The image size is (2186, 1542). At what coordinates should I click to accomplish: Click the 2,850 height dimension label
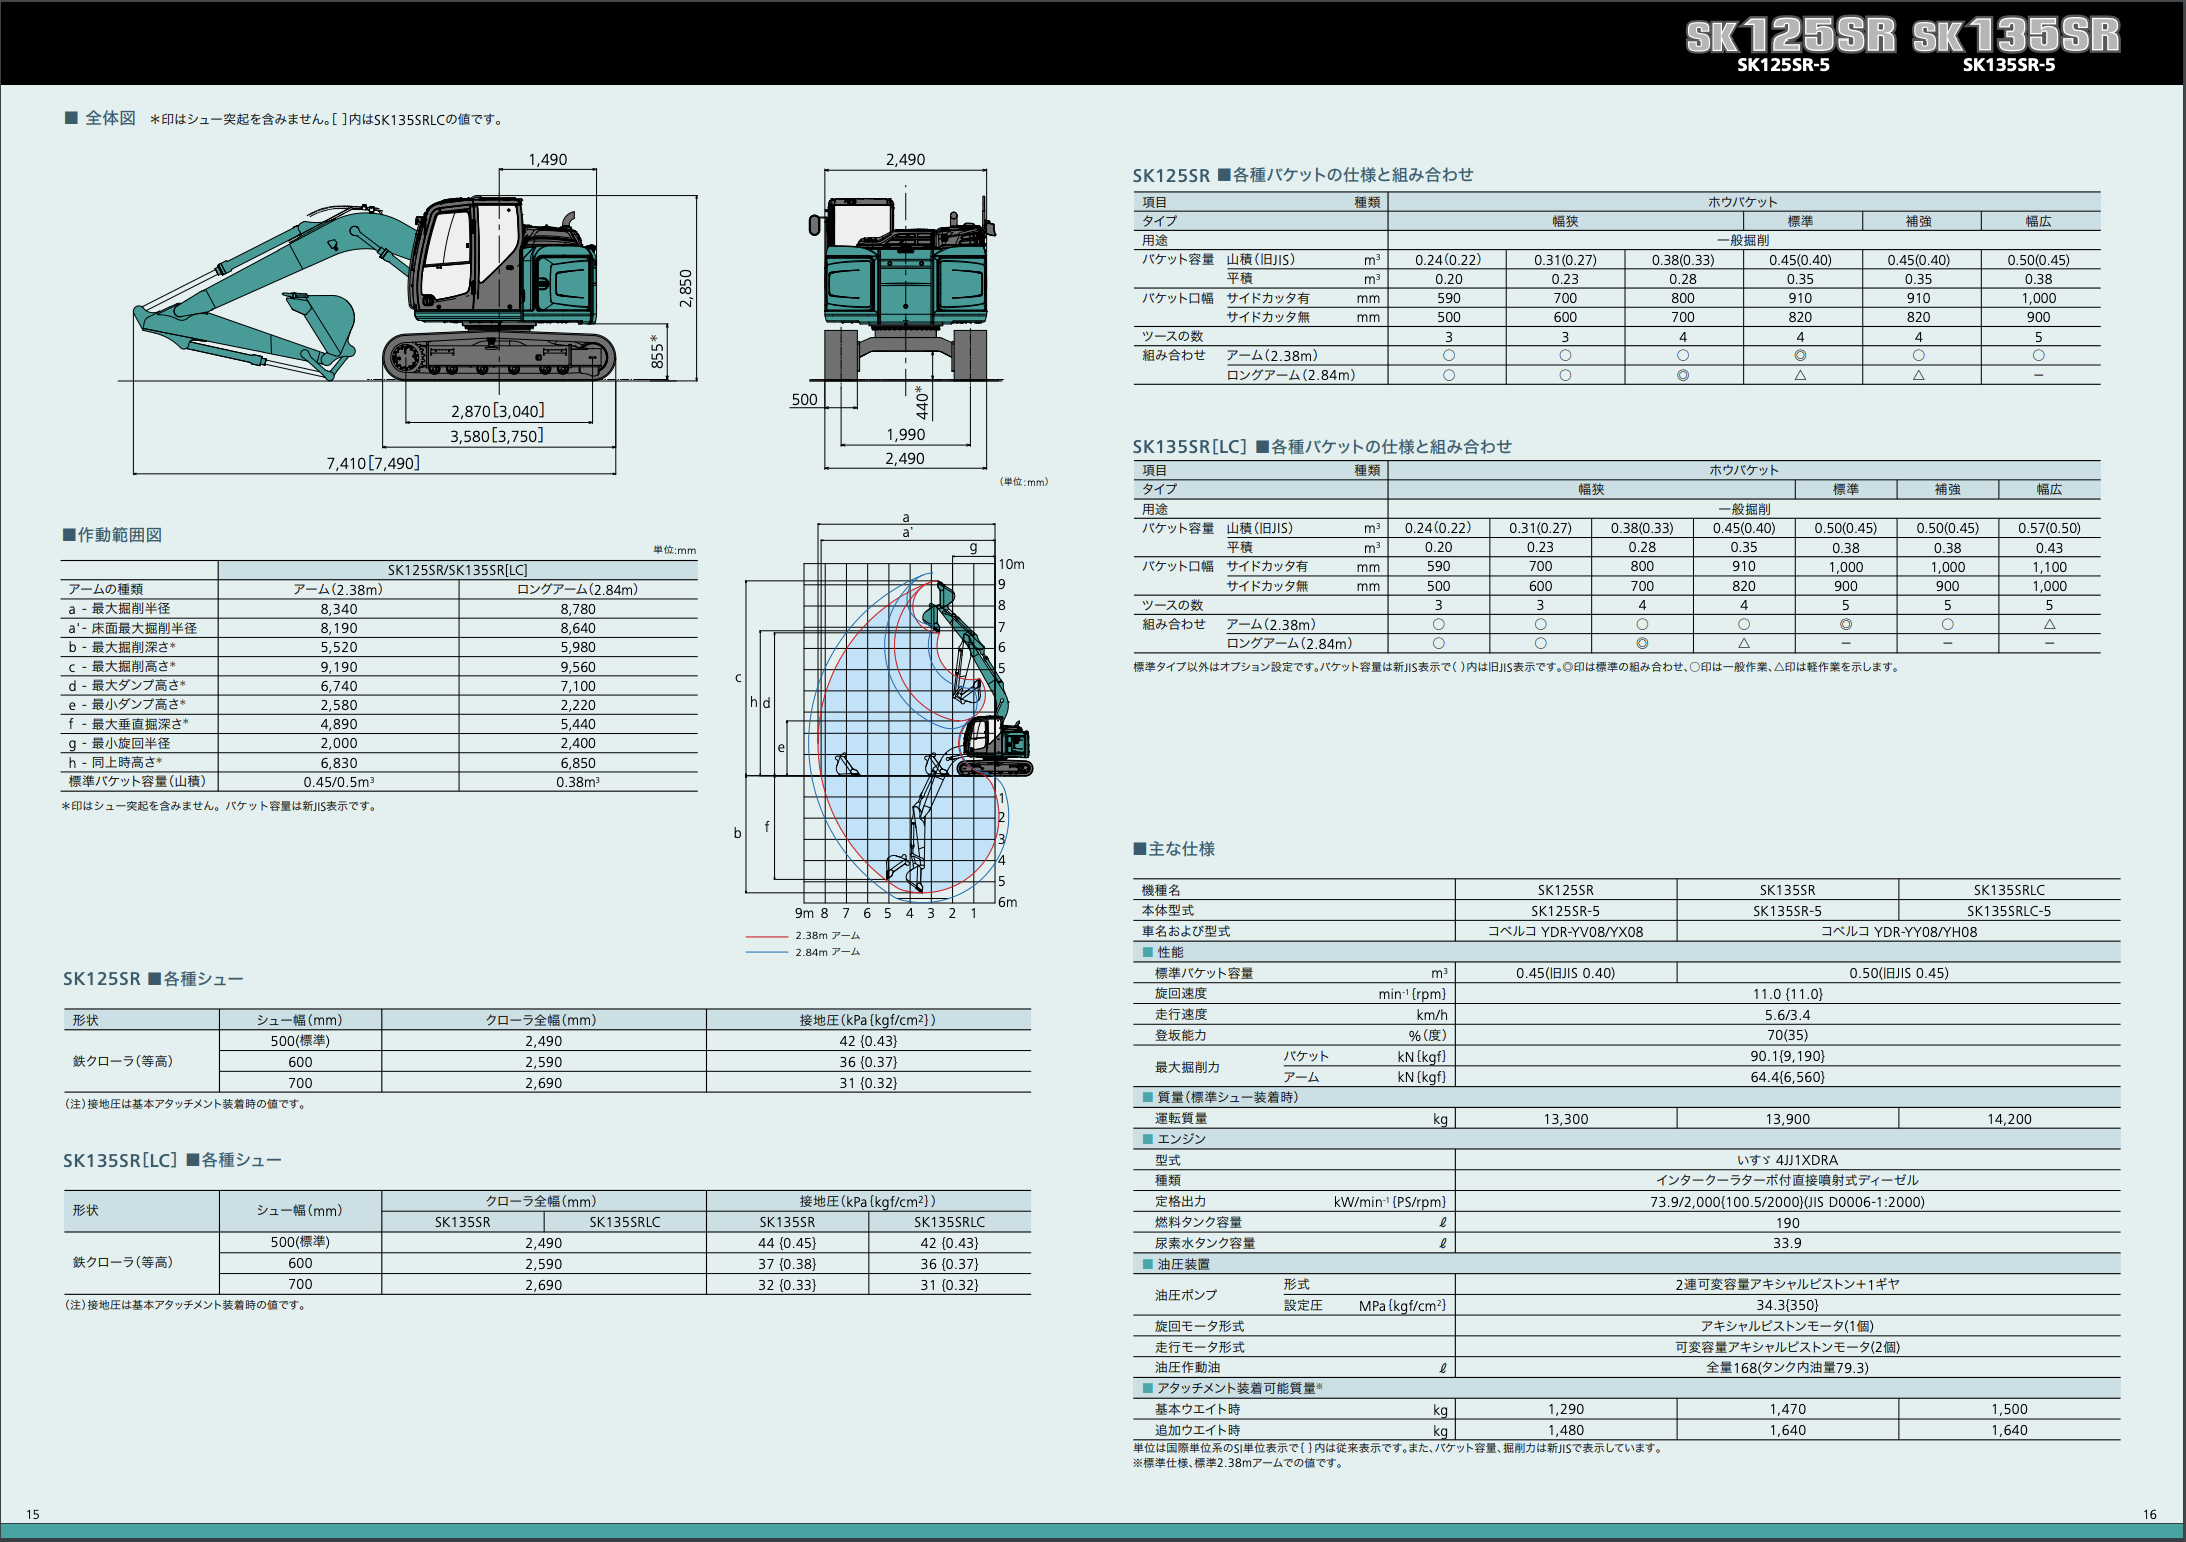pos(686,288)
